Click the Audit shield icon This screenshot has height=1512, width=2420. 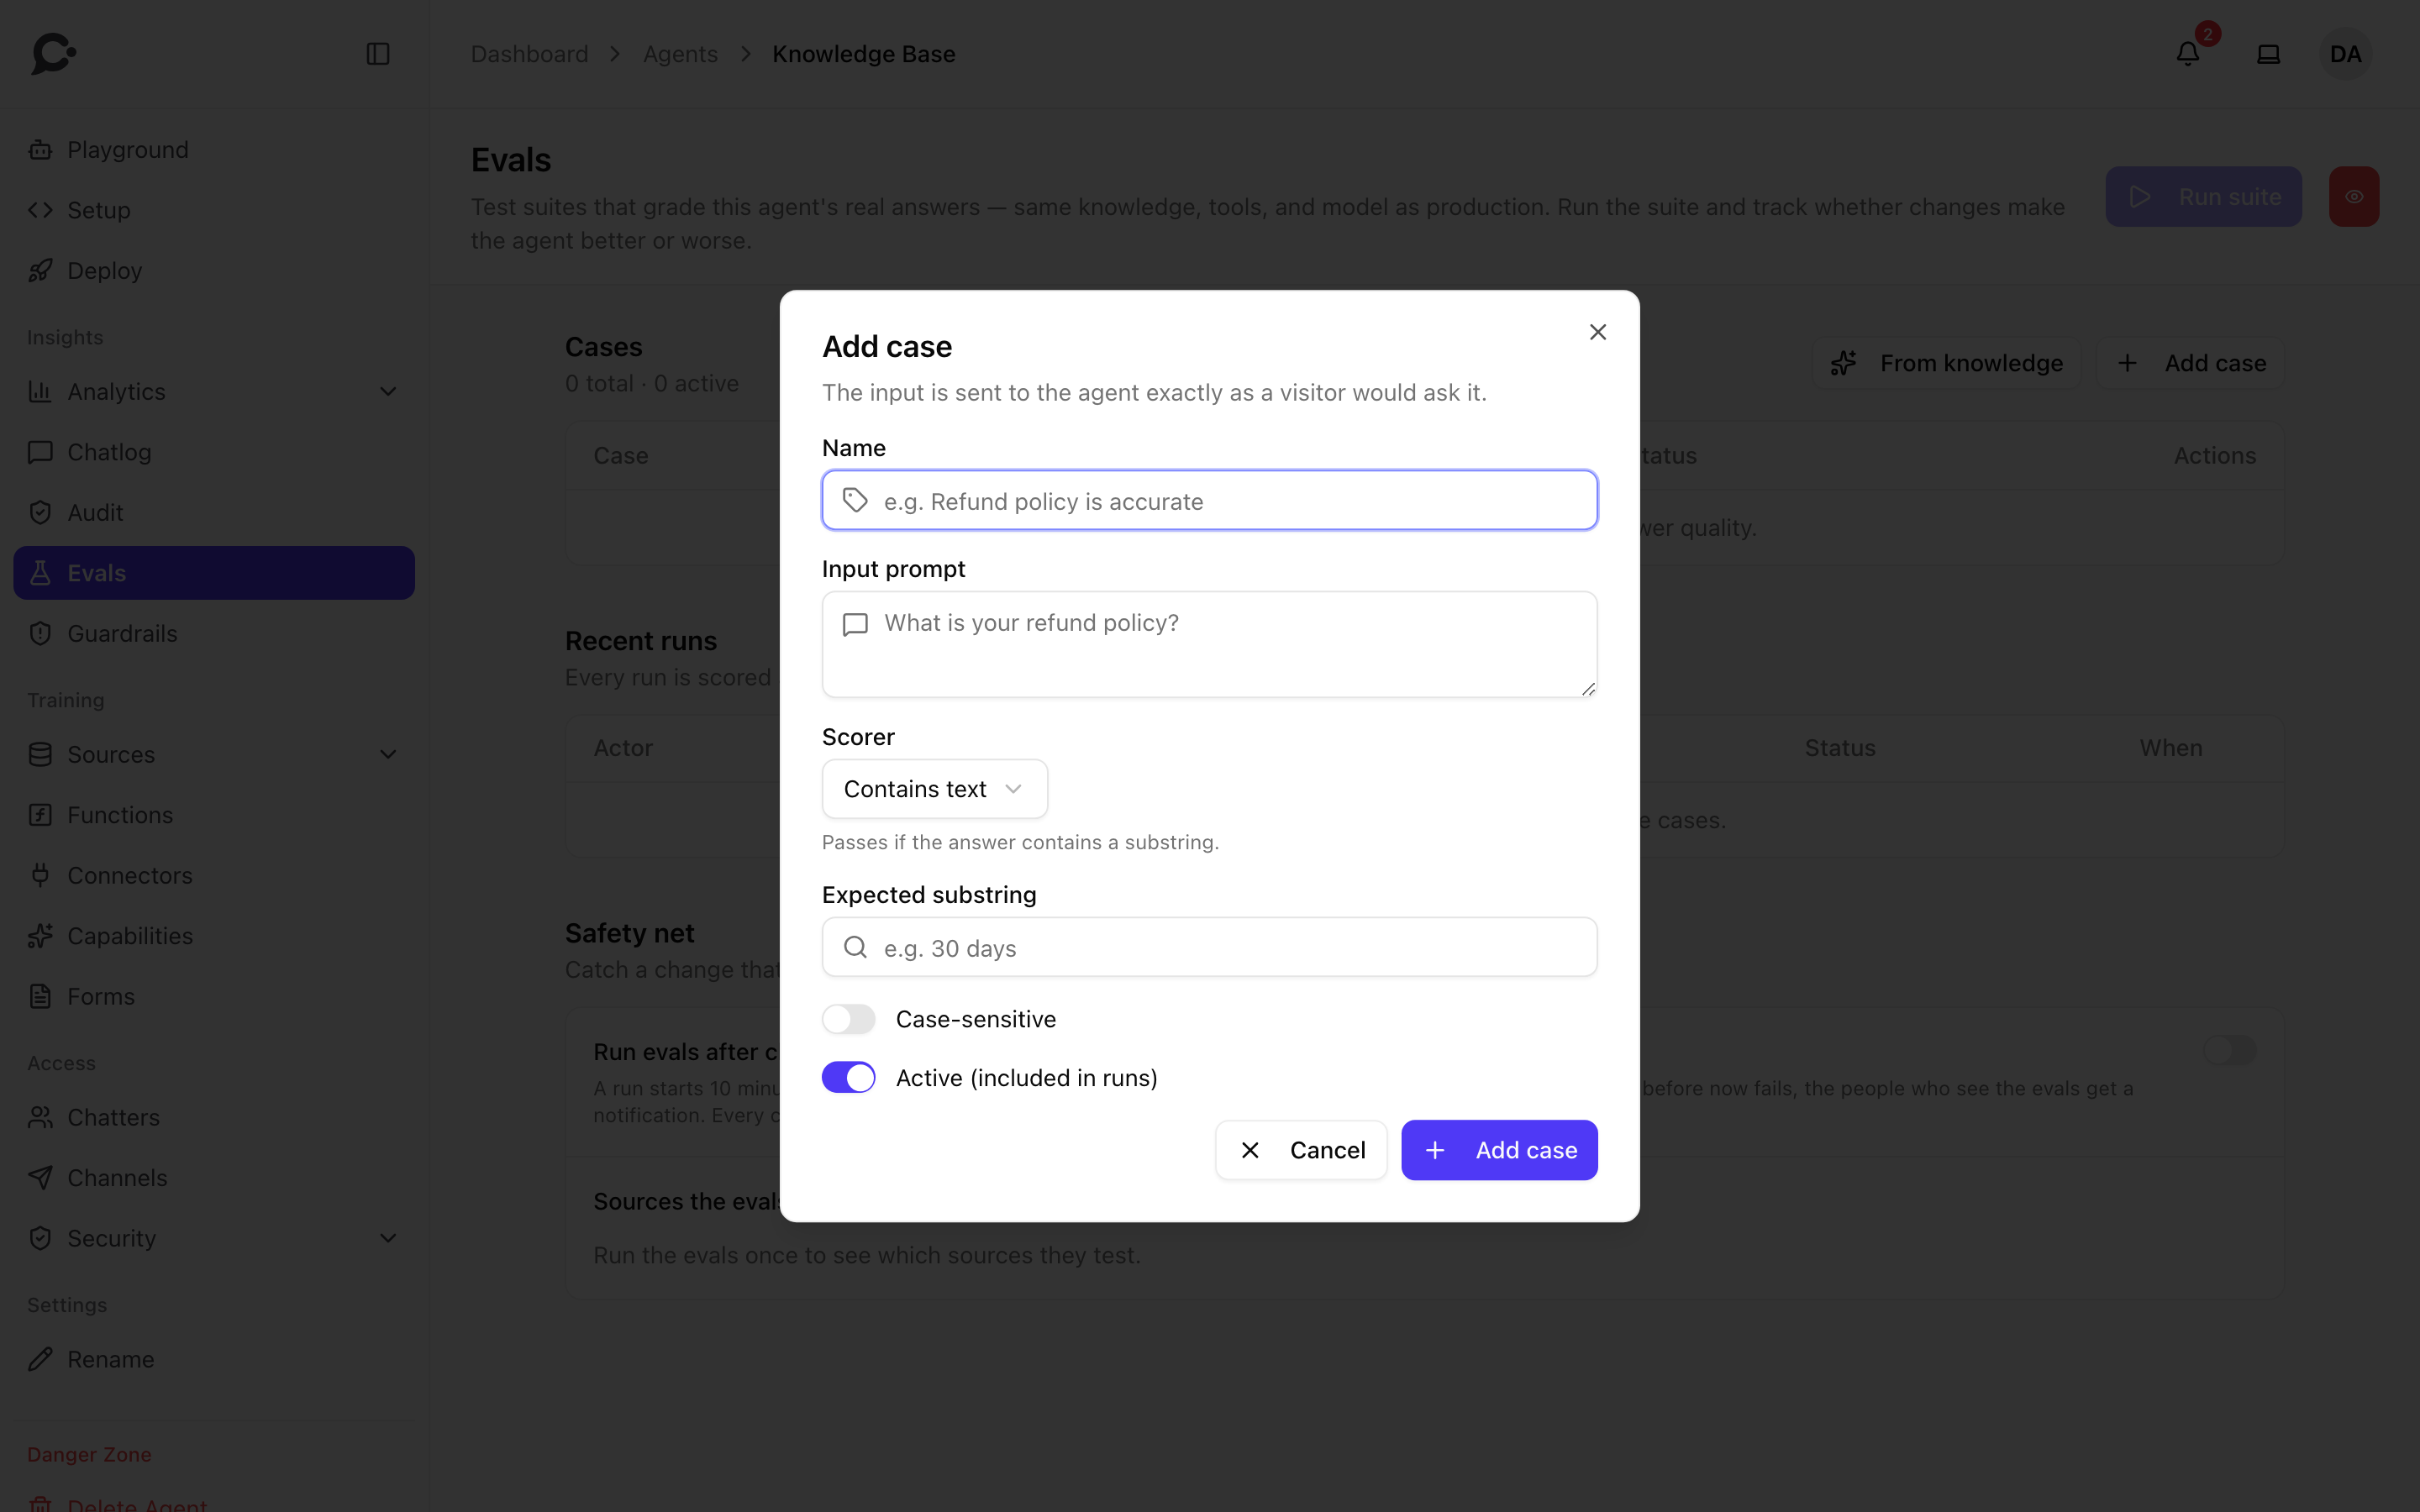coord(40,513)
